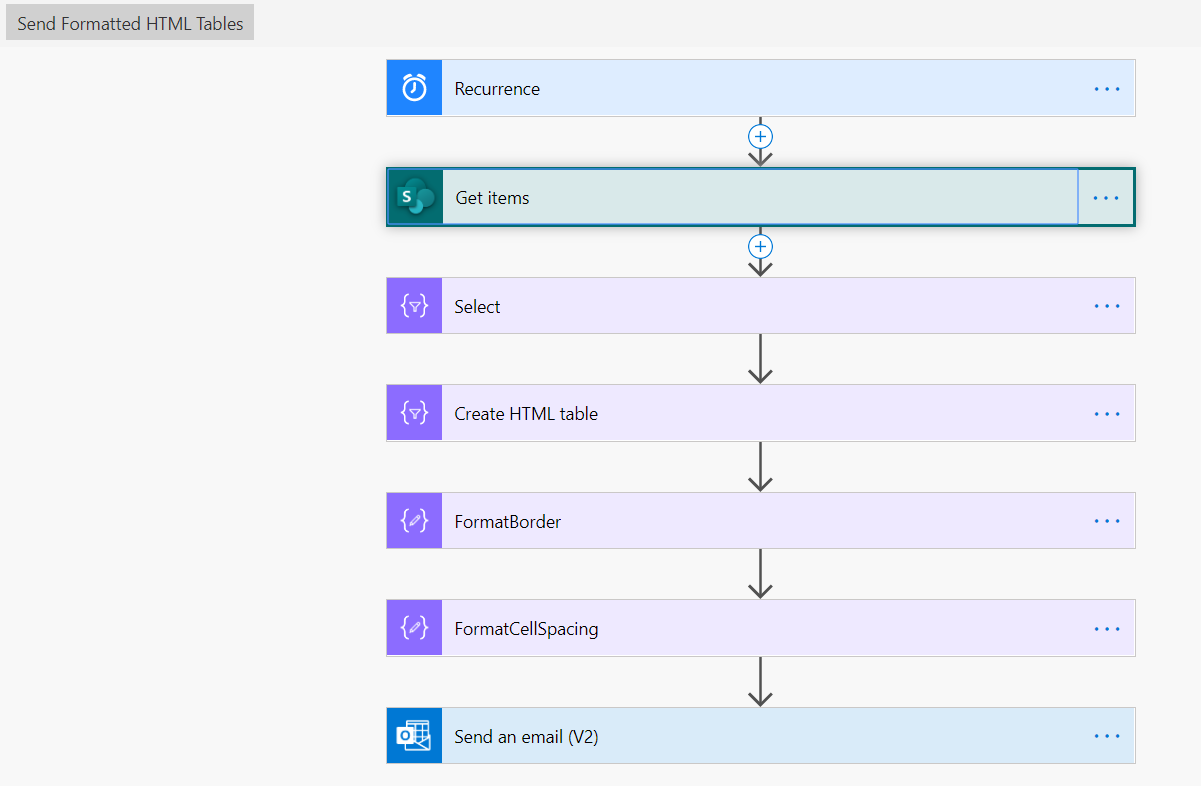
Task: Click the FormatBorder compose icon
Action: click(414, 521)
